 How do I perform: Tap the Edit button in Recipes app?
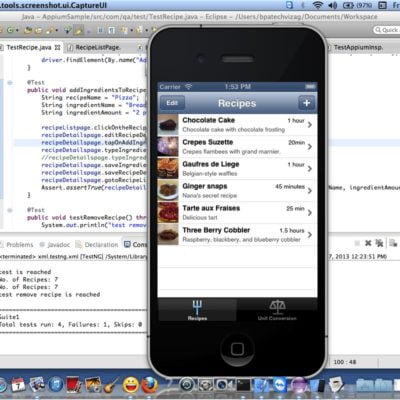[172, 103]
